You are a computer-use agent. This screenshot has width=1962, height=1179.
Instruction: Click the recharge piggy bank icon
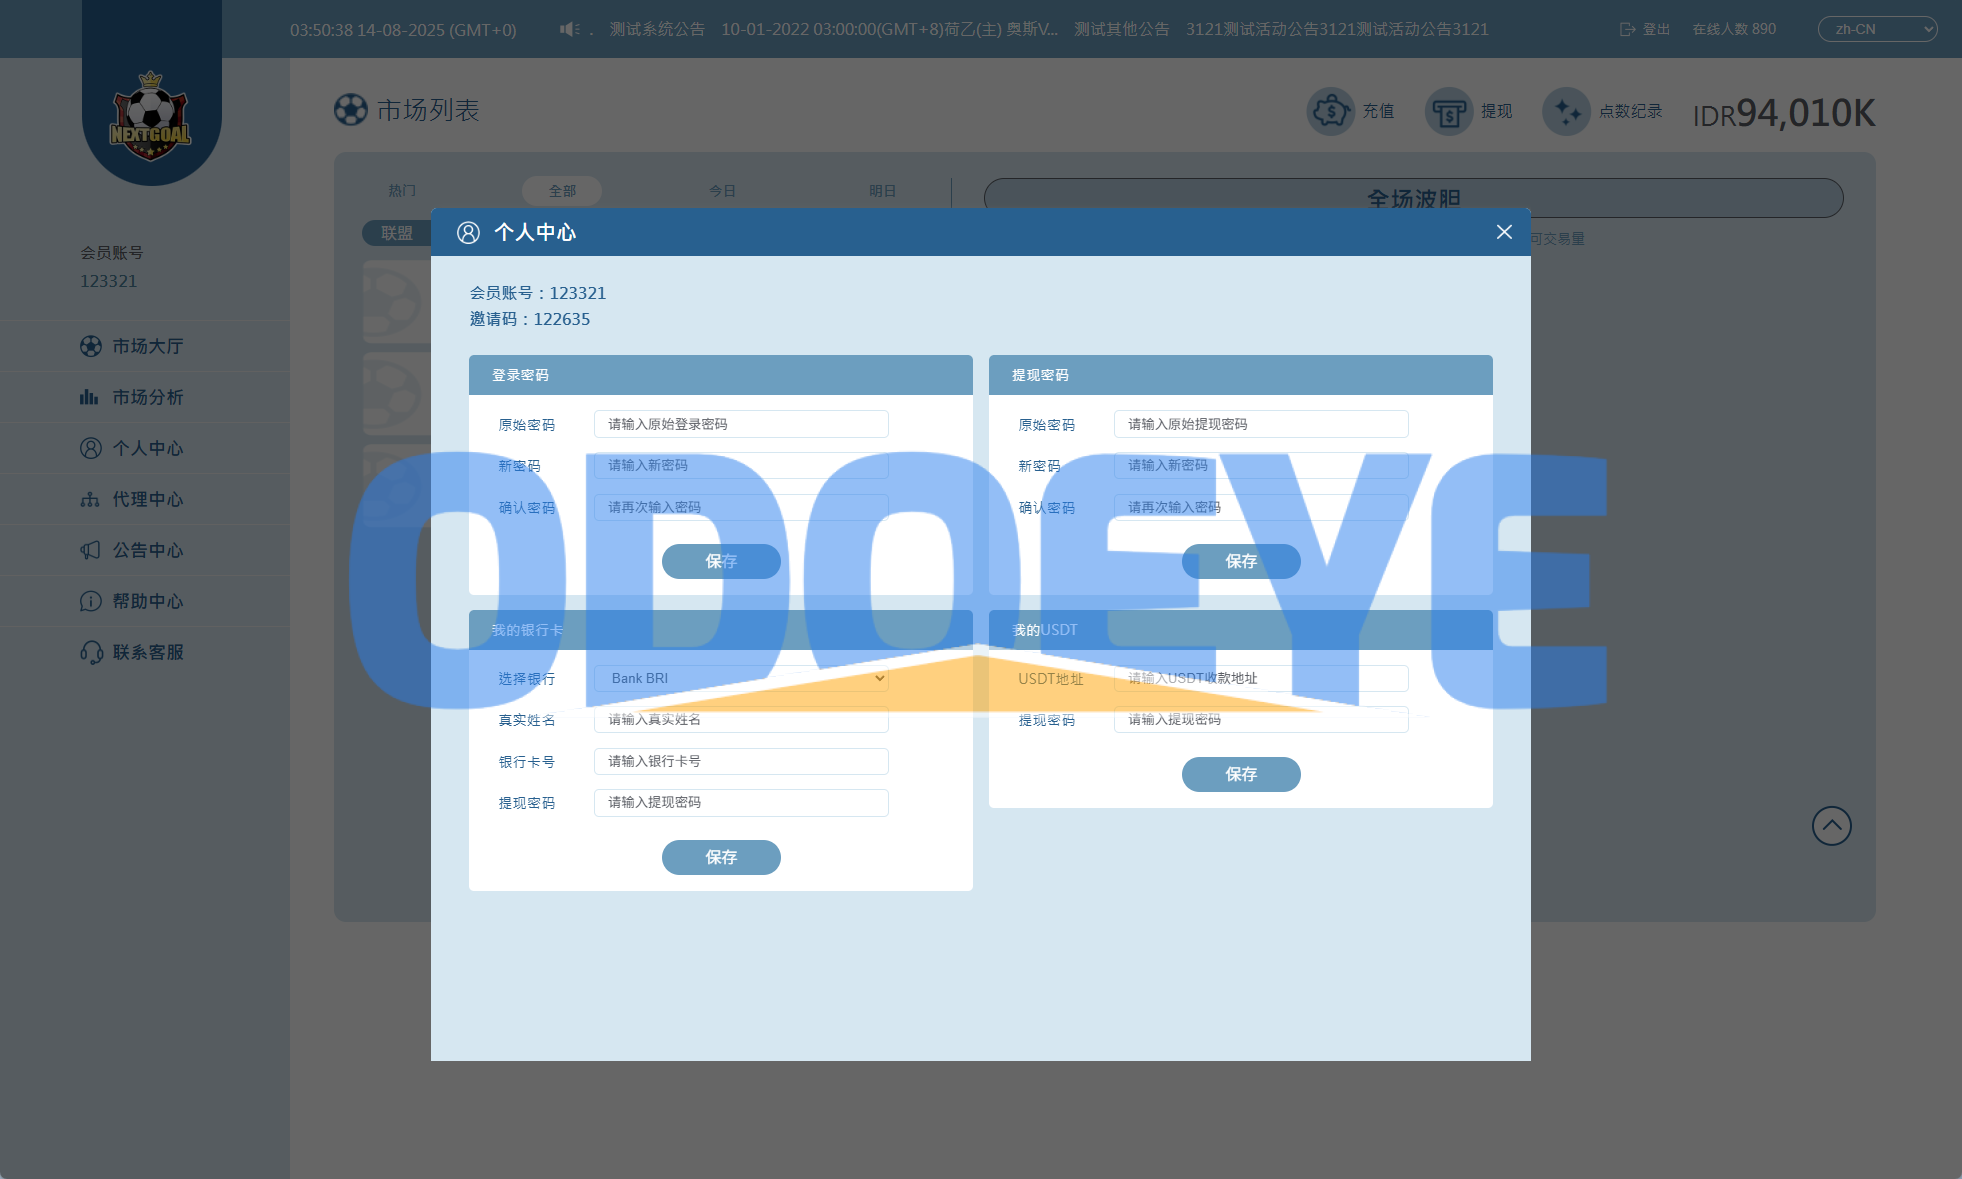click(1330, 111)
